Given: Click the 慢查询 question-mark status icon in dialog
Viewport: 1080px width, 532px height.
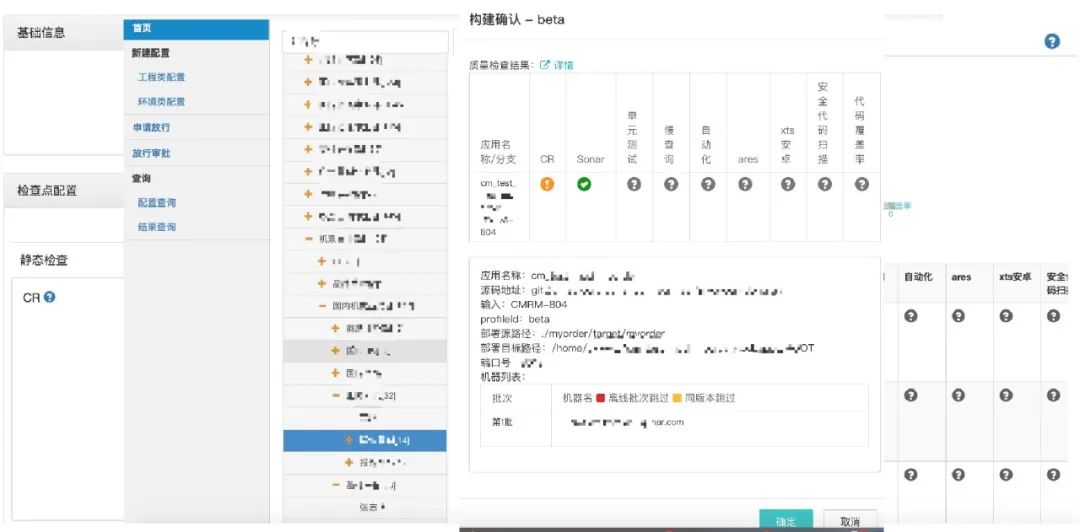Looking at the screenshot, I should 671,184.
